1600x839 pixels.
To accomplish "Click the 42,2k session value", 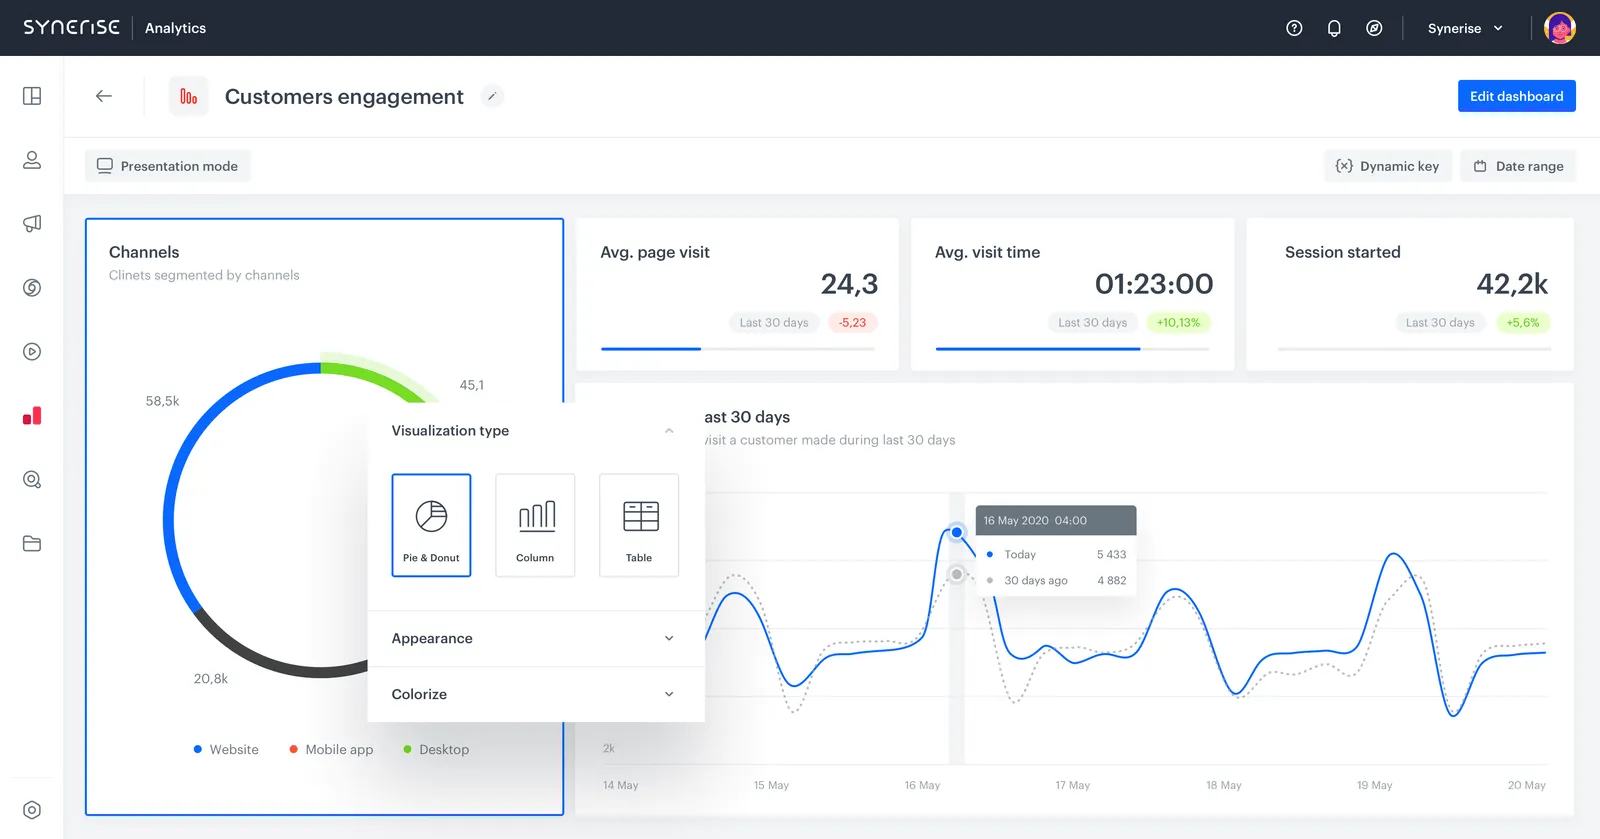I will [x=1512, y=284].
